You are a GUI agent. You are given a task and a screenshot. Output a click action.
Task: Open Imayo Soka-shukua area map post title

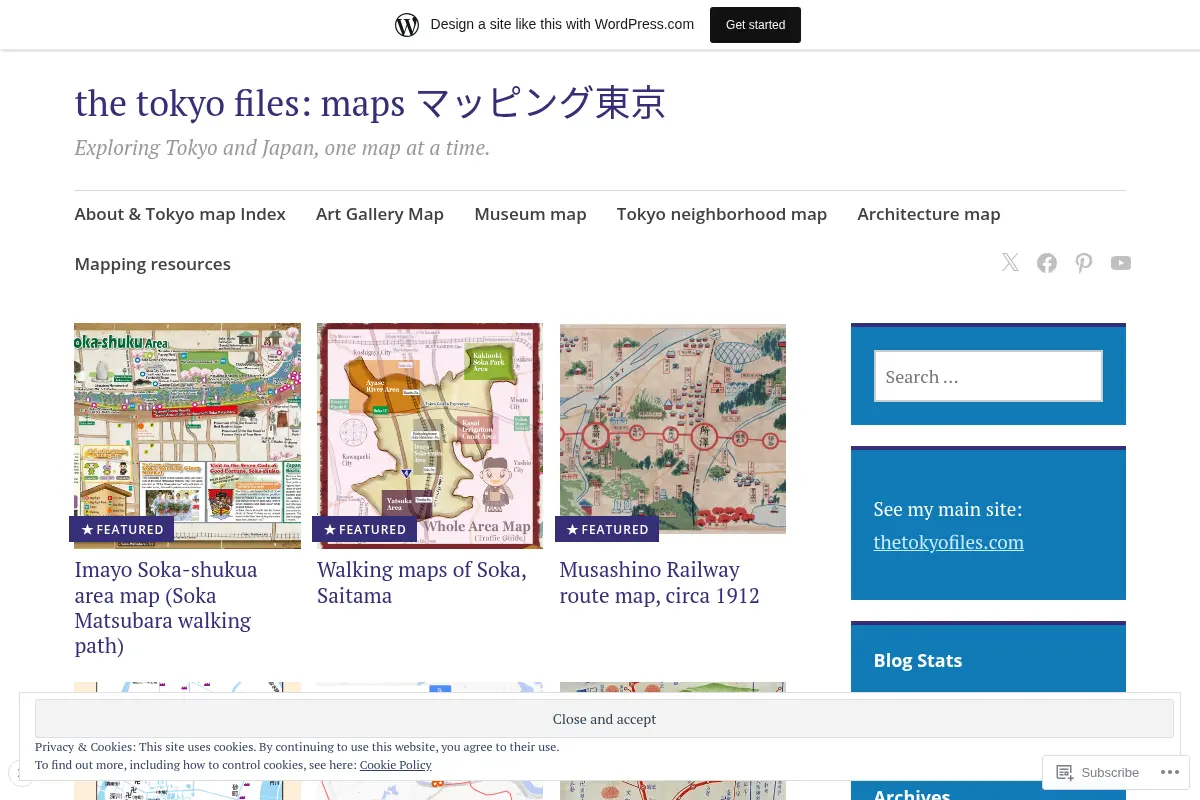[166, 608]
